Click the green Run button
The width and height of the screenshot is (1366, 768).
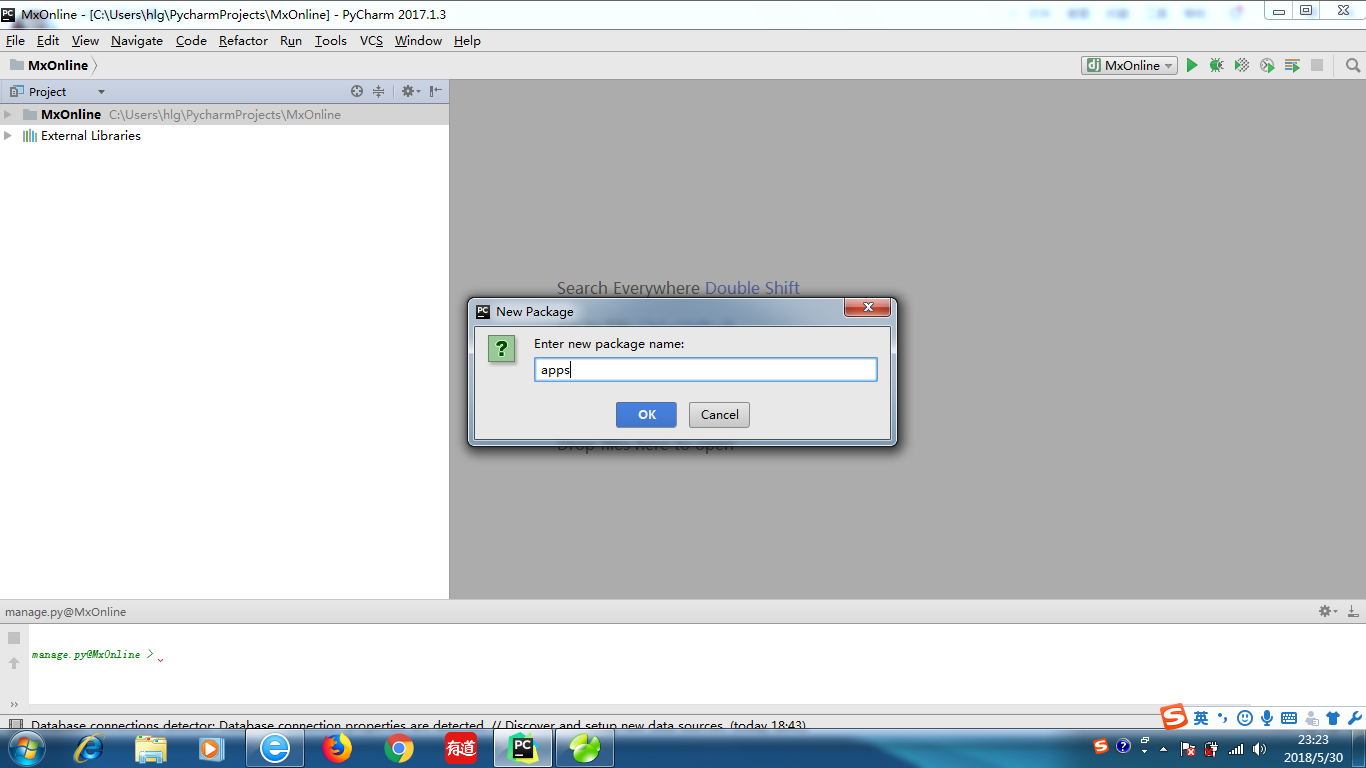click(x=1191, y=65)
